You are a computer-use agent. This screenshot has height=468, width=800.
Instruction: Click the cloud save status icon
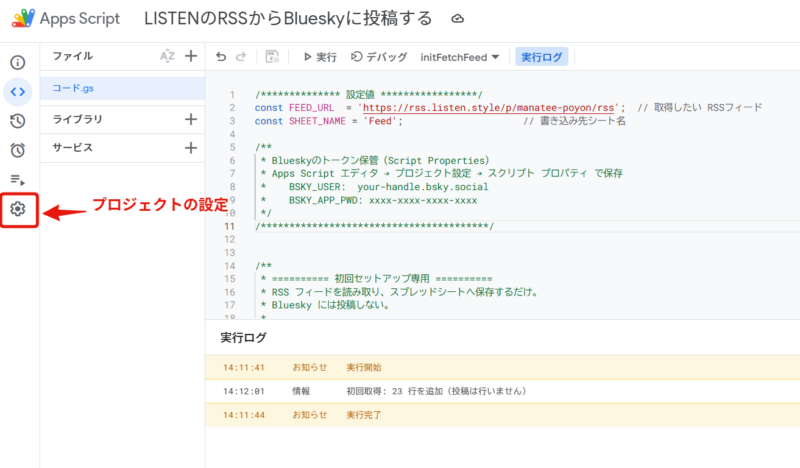(458, 19)
